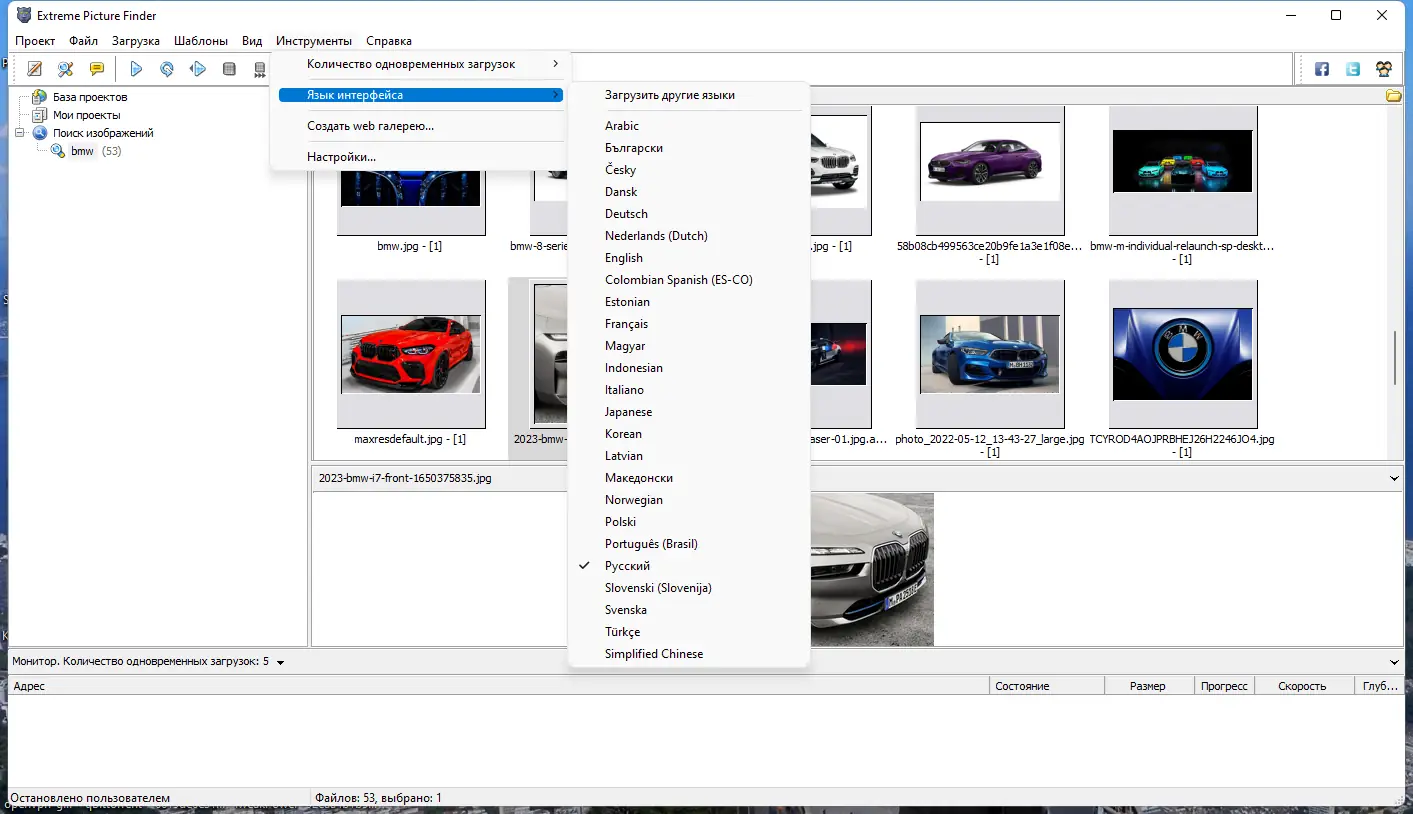Click the group of people community icon
This screenshot has width=1413, height=814.
coord(1384,69)
